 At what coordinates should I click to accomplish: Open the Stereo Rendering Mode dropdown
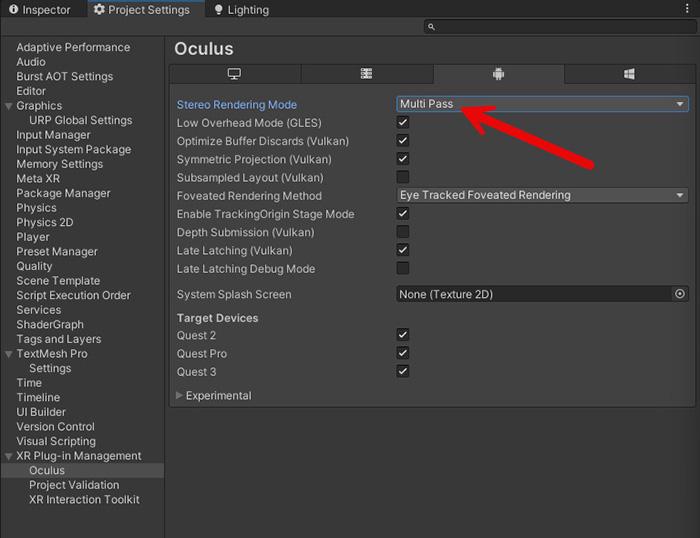click(x=542, y=104)
